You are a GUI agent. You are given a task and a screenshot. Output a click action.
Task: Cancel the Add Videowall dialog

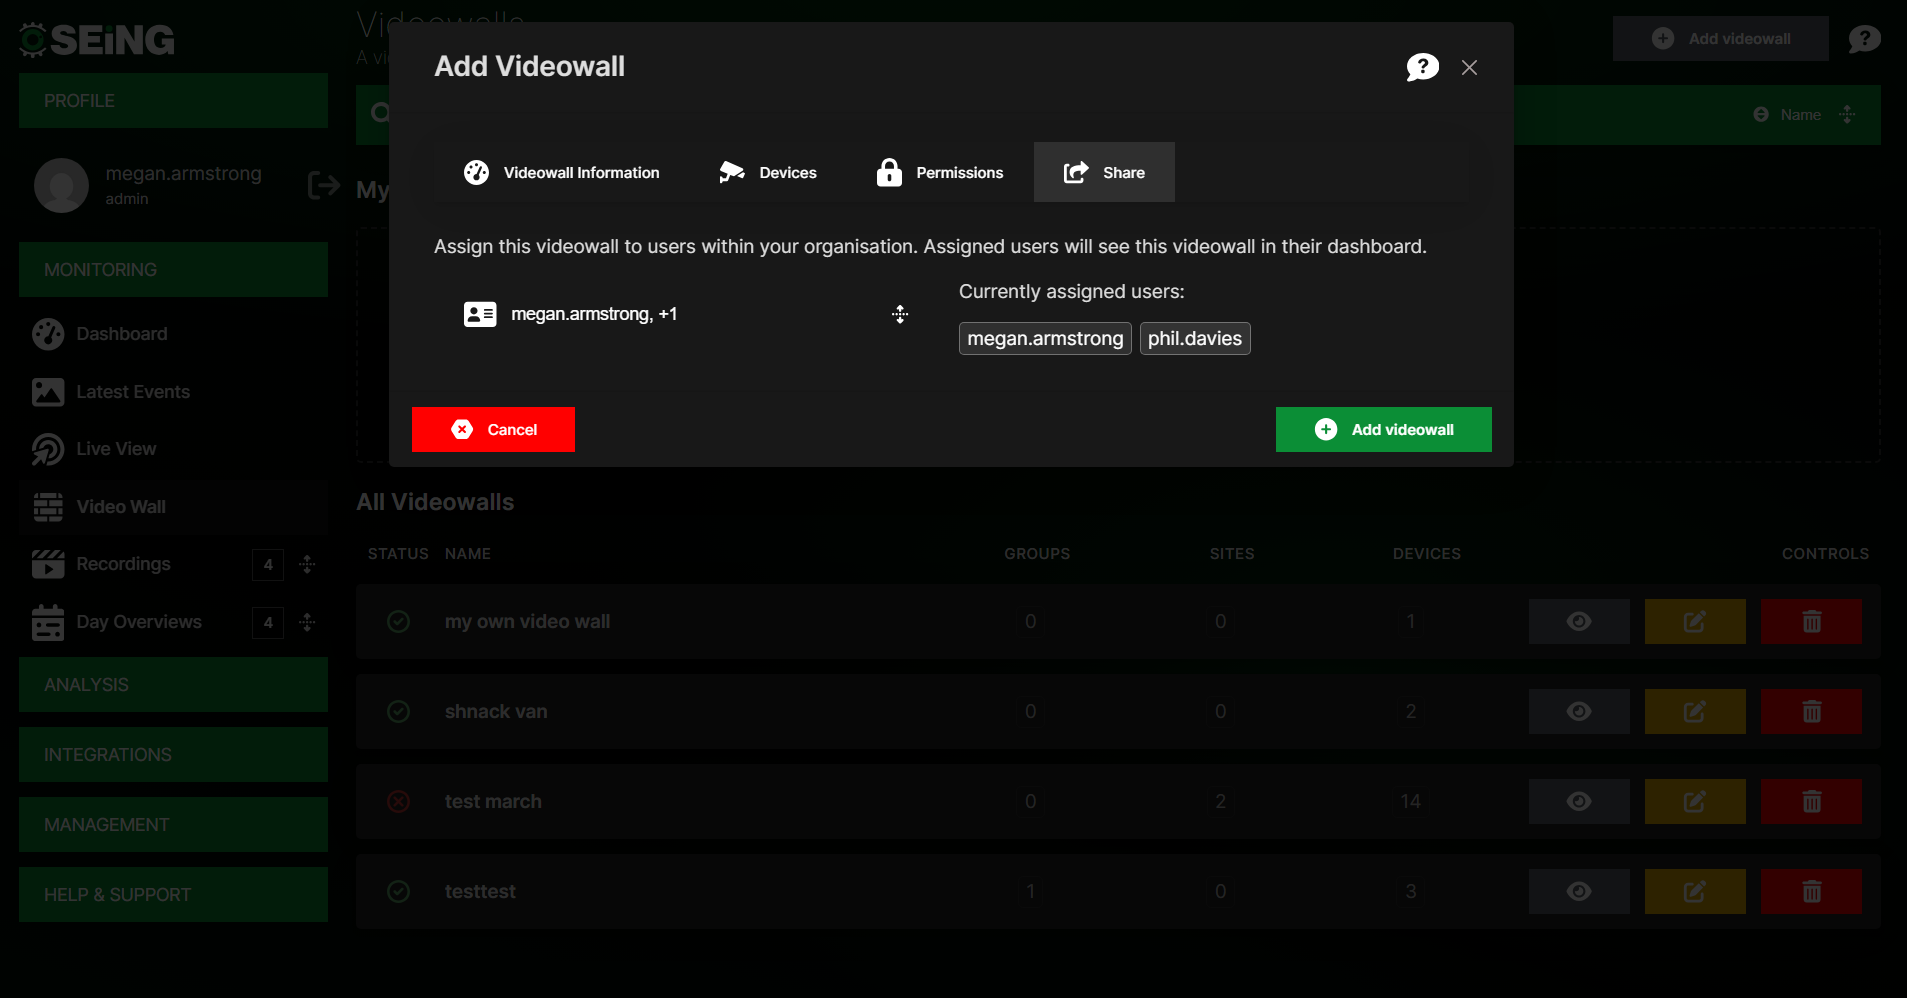click(493, 429)
